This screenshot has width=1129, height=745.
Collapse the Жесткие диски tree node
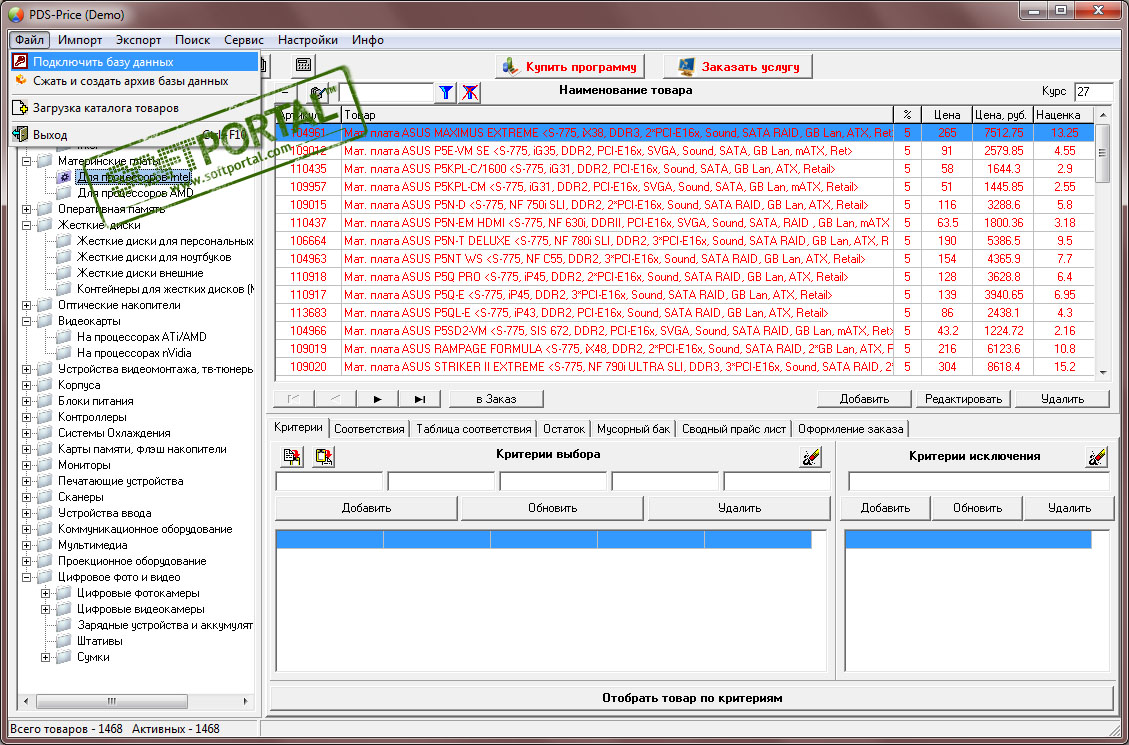coord(27,225)
